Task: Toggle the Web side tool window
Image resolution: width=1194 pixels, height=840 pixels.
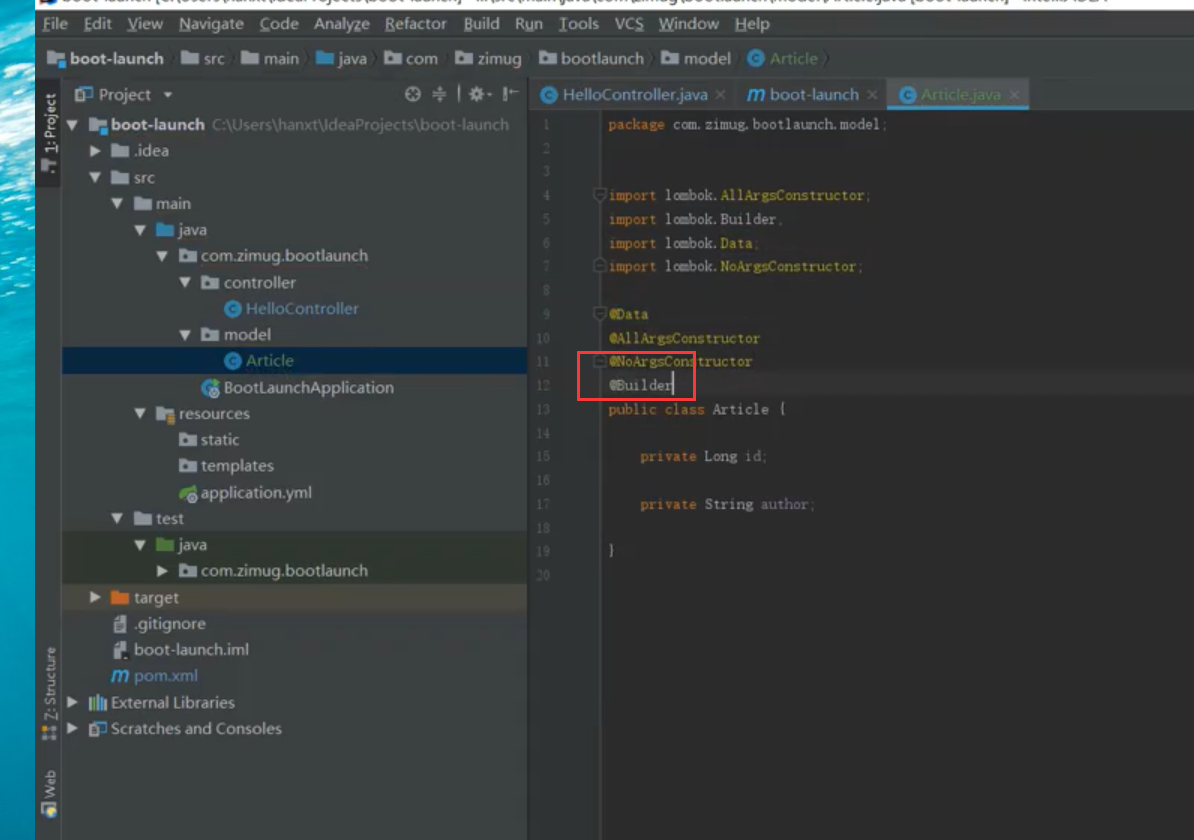Action: pos(49,793)
